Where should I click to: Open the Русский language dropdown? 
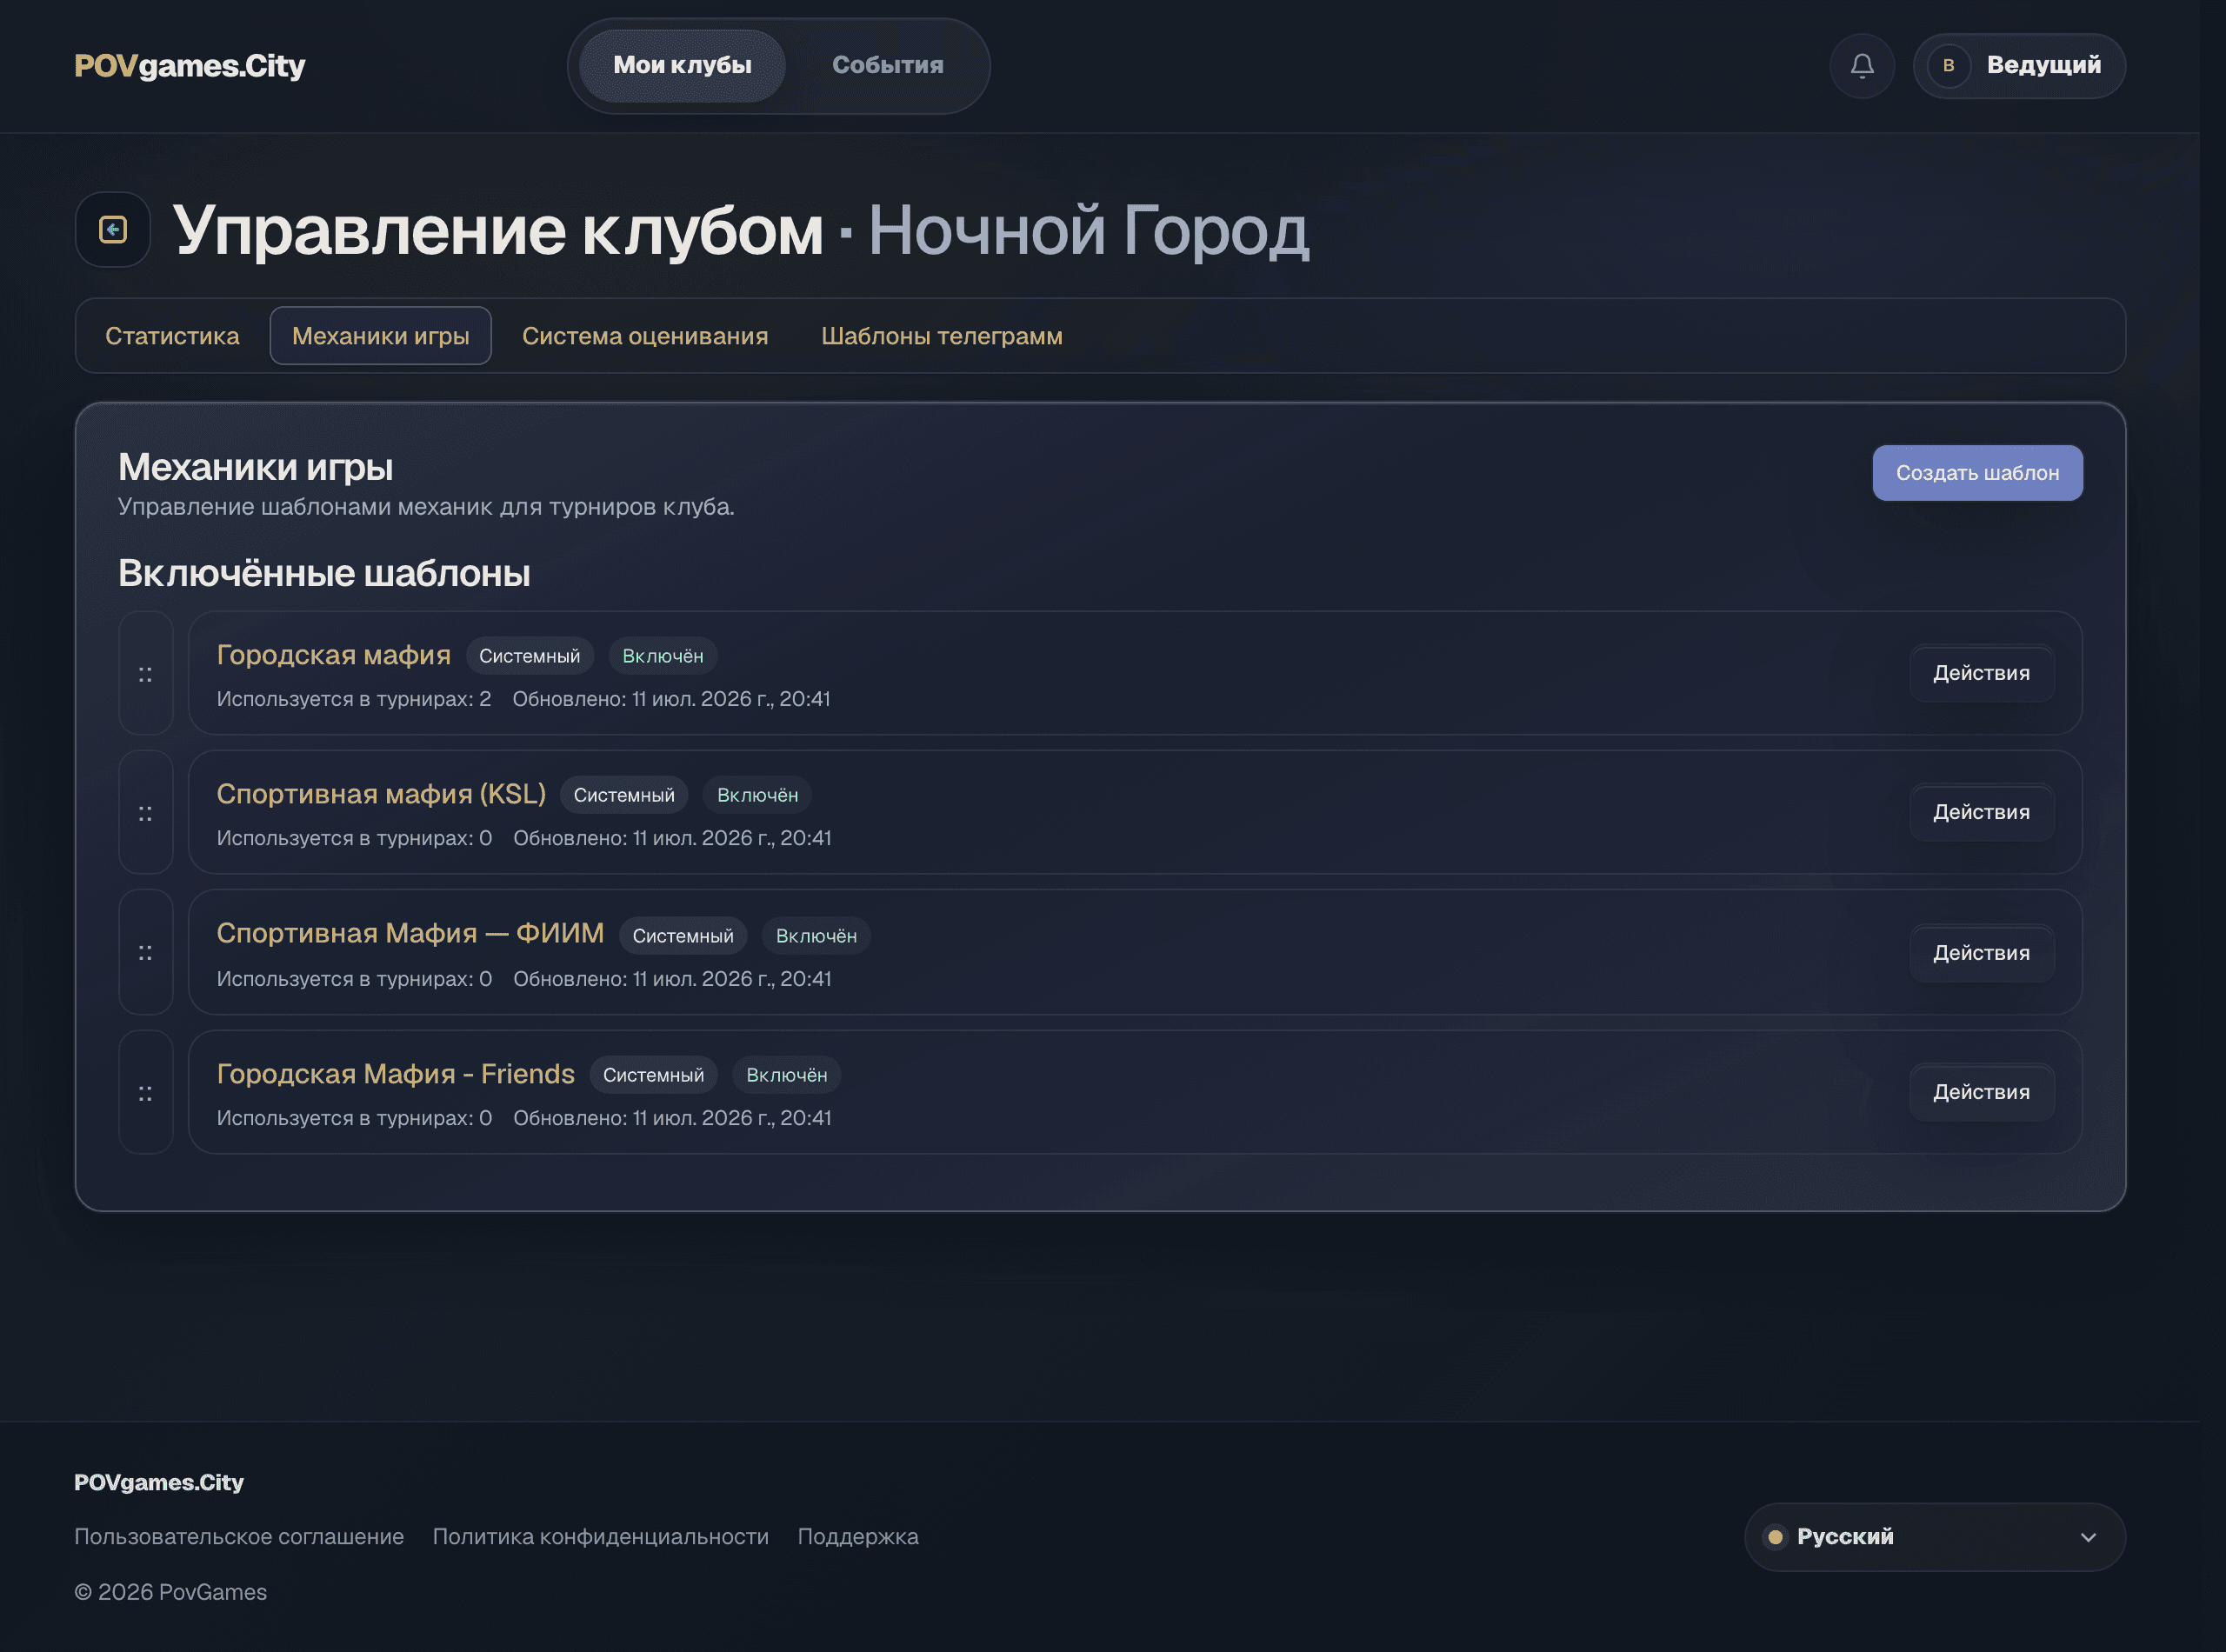pyautogui.click(x=1935, y=1537)
